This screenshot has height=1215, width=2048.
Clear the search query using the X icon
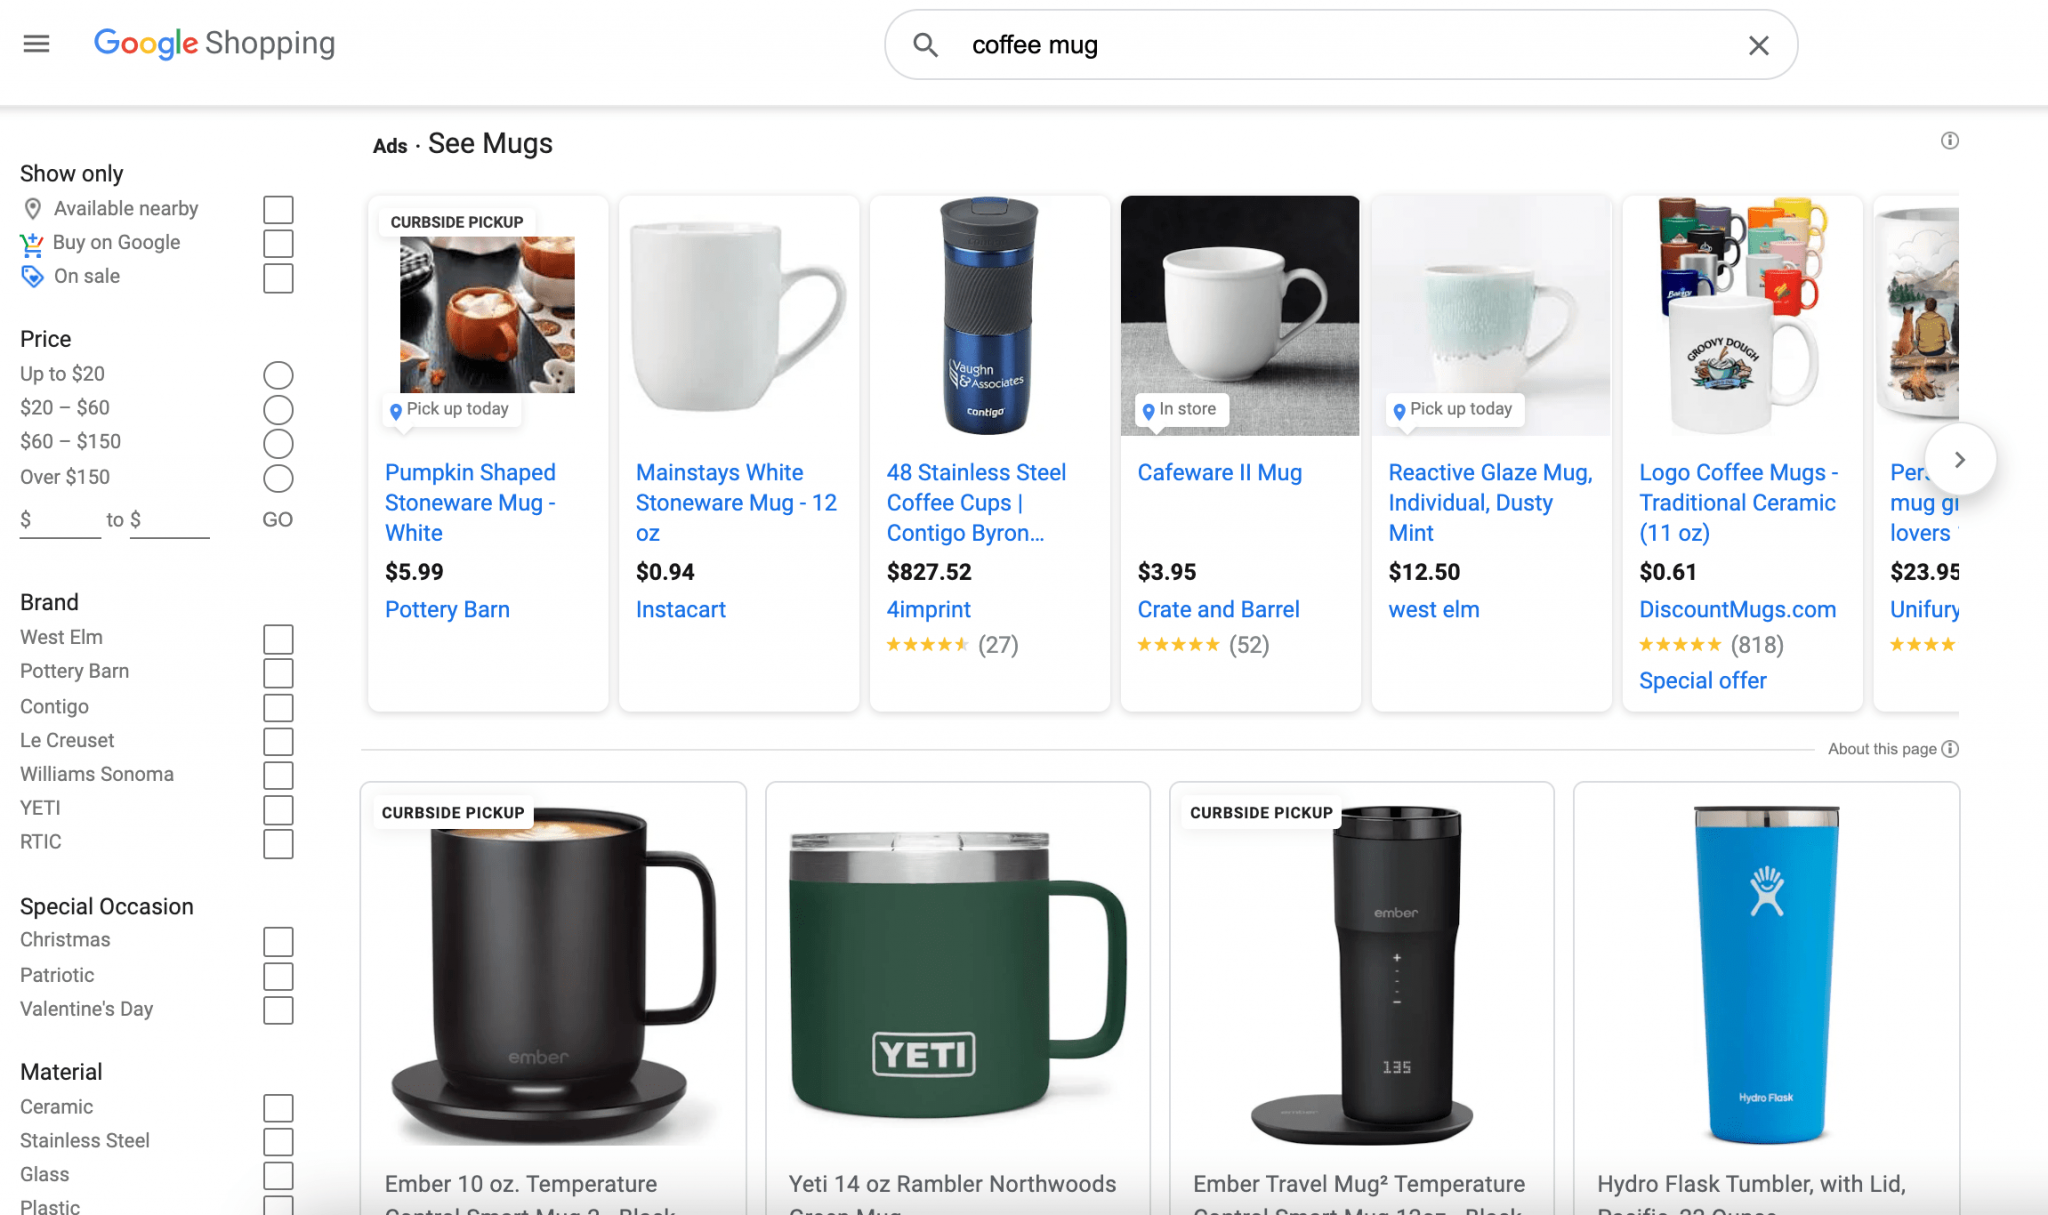pos(1759,45)
